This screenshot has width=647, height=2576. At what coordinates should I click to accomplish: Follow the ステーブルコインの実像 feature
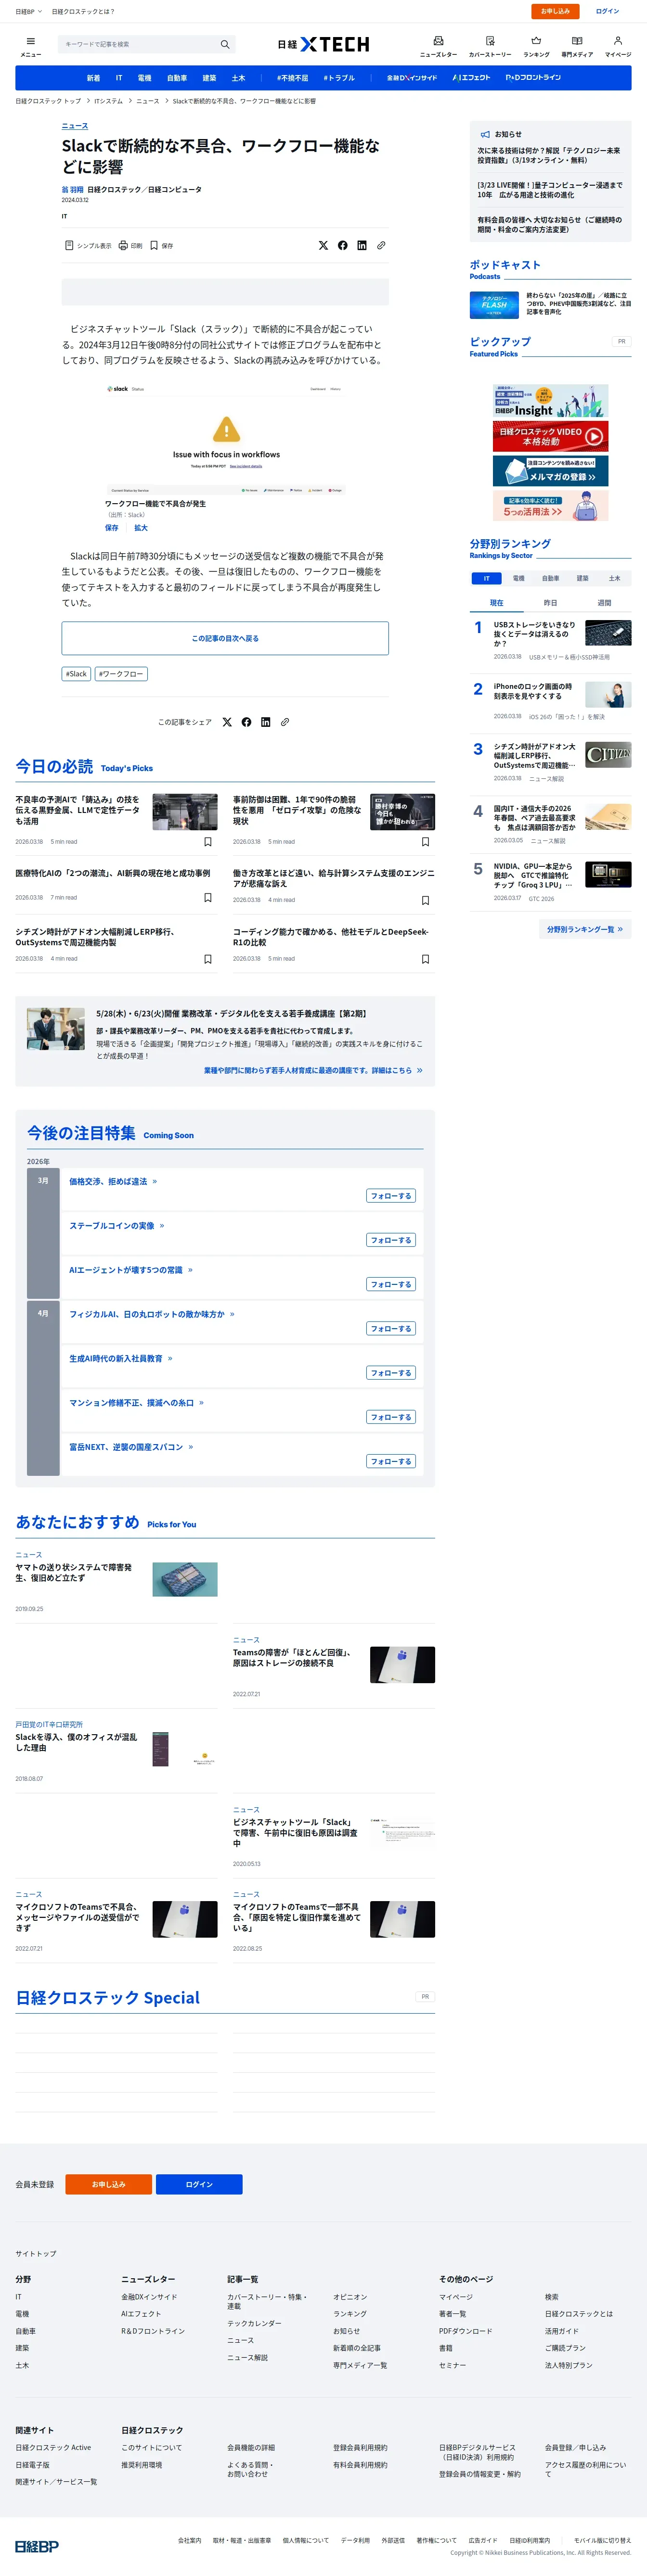click(391, 1240)
